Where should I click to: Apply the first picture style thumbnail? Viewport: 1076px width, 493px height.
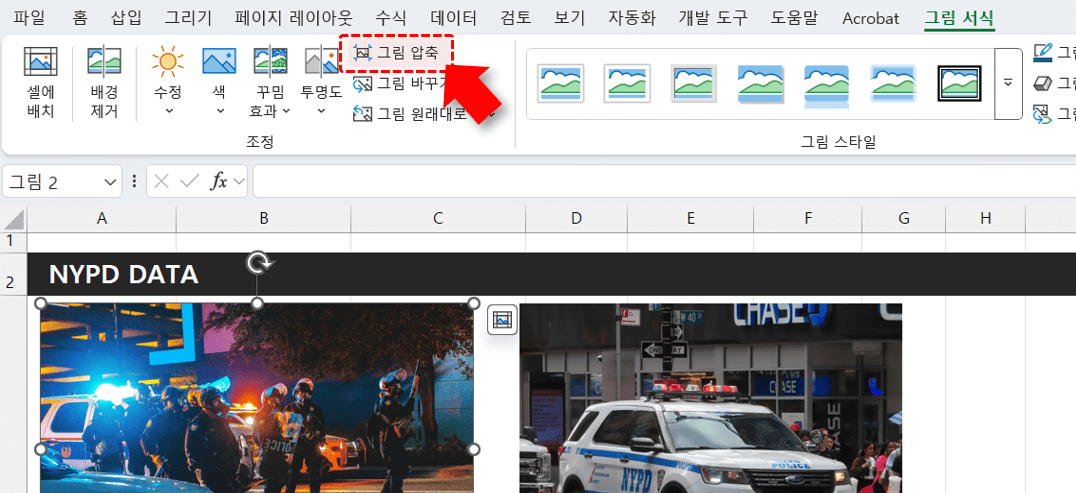click(561, 83)
